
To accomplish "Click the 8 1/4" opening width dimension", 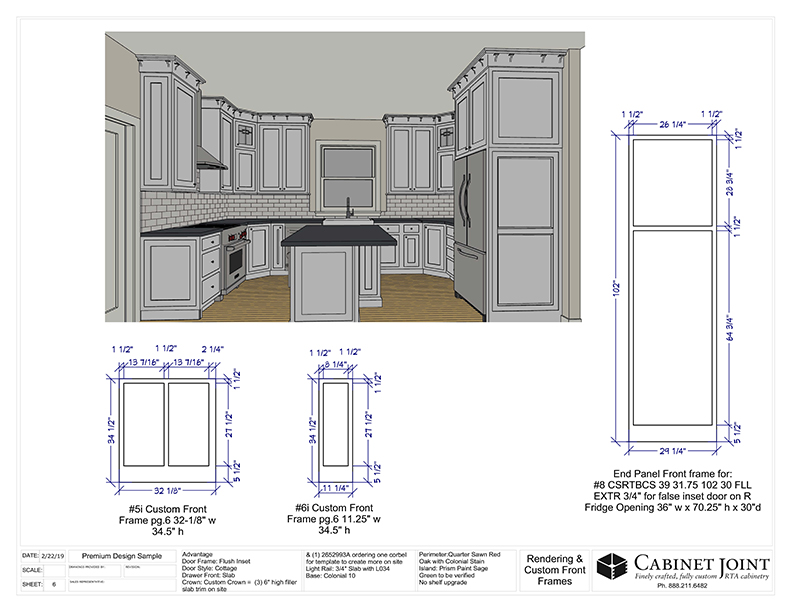I will point(335,364).
